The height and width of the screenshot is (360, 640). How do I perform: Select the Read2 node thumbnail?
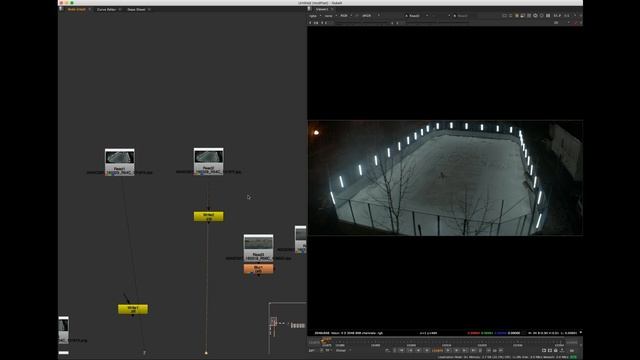[x=209, y=156]
